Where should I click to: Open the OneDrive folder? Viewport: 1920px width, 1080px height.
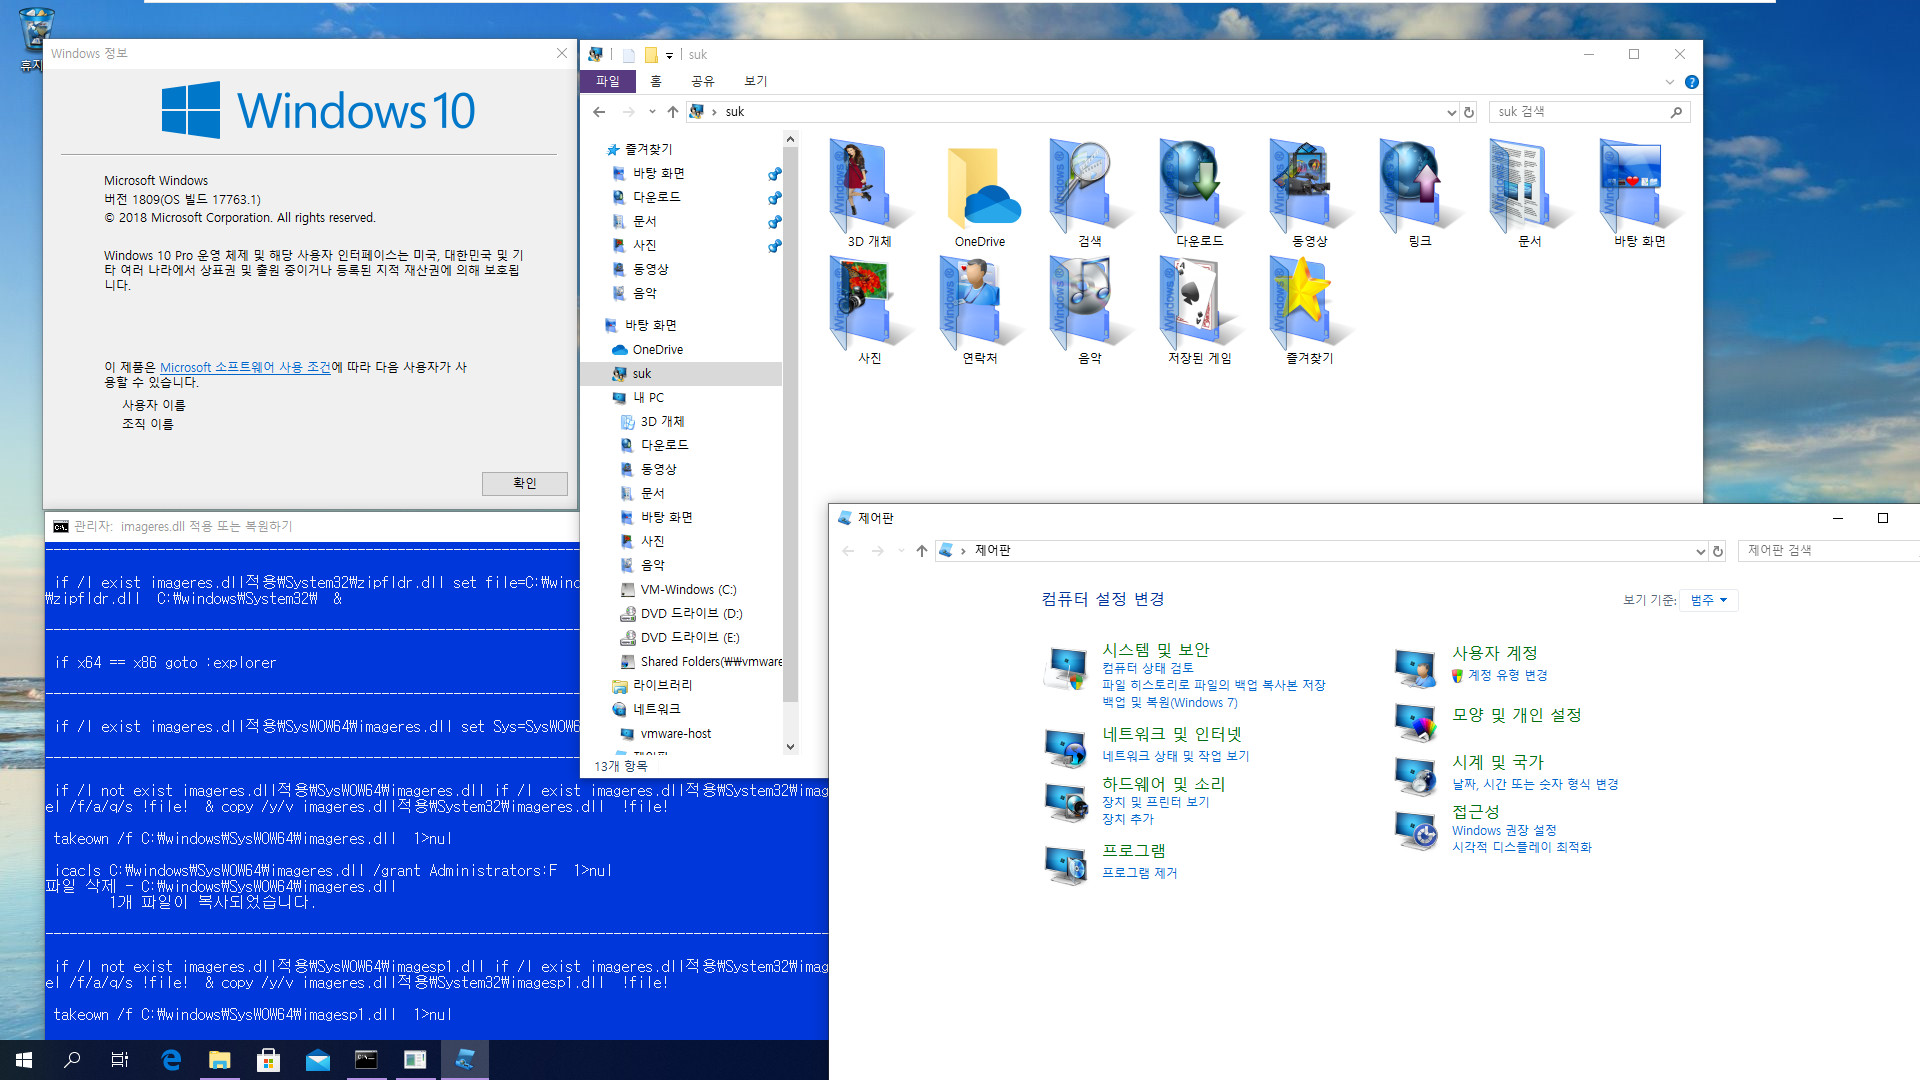(x=978, y=191)
